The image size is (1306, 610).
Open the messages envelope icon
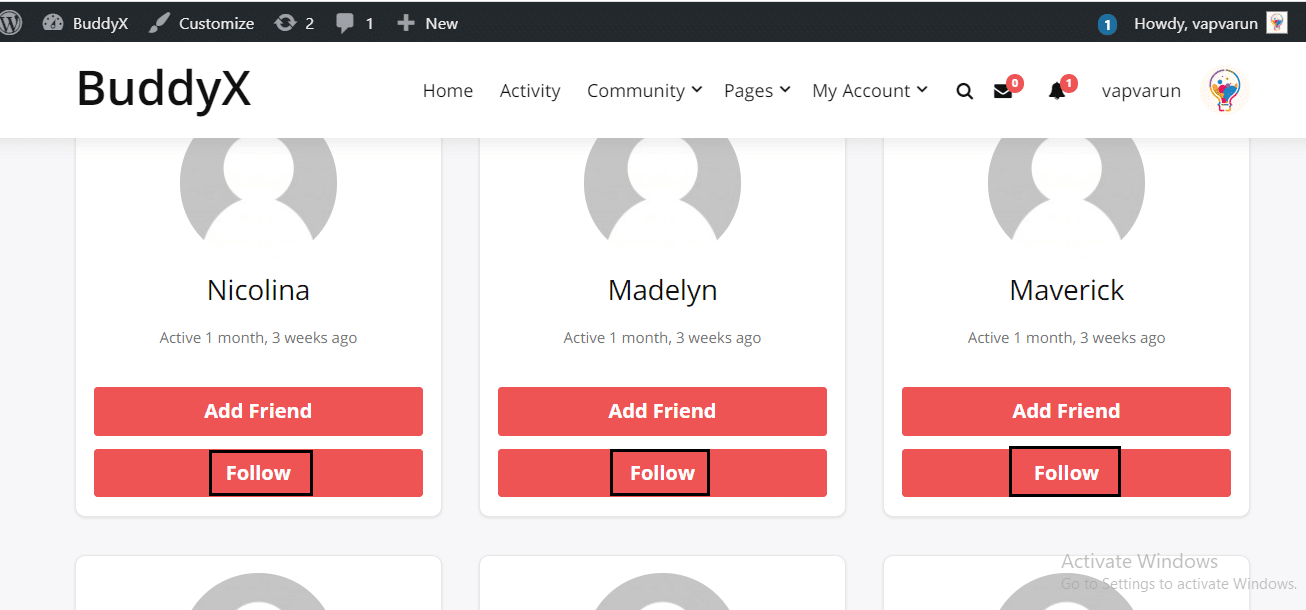1002,91
